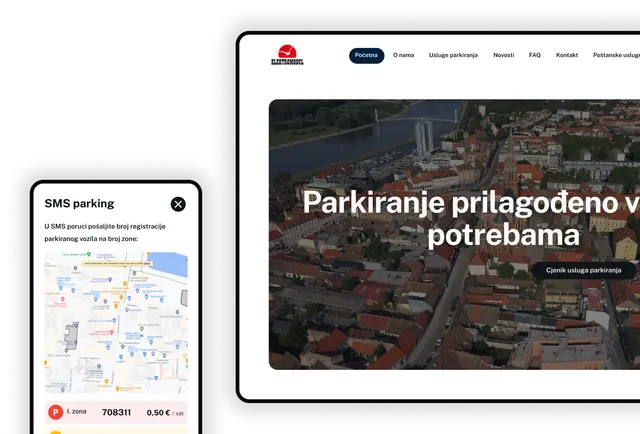640x434 pixels.
Task: Select the Početna nav item
Action: tap(367, 56)
